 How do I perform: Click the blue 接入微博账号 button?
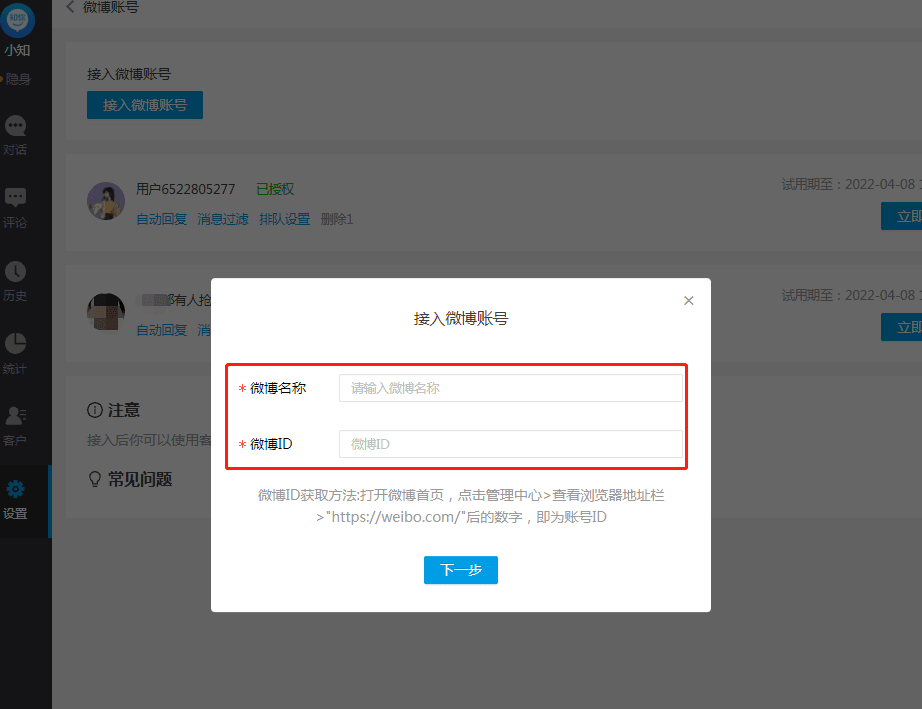(x=145, y=105)
